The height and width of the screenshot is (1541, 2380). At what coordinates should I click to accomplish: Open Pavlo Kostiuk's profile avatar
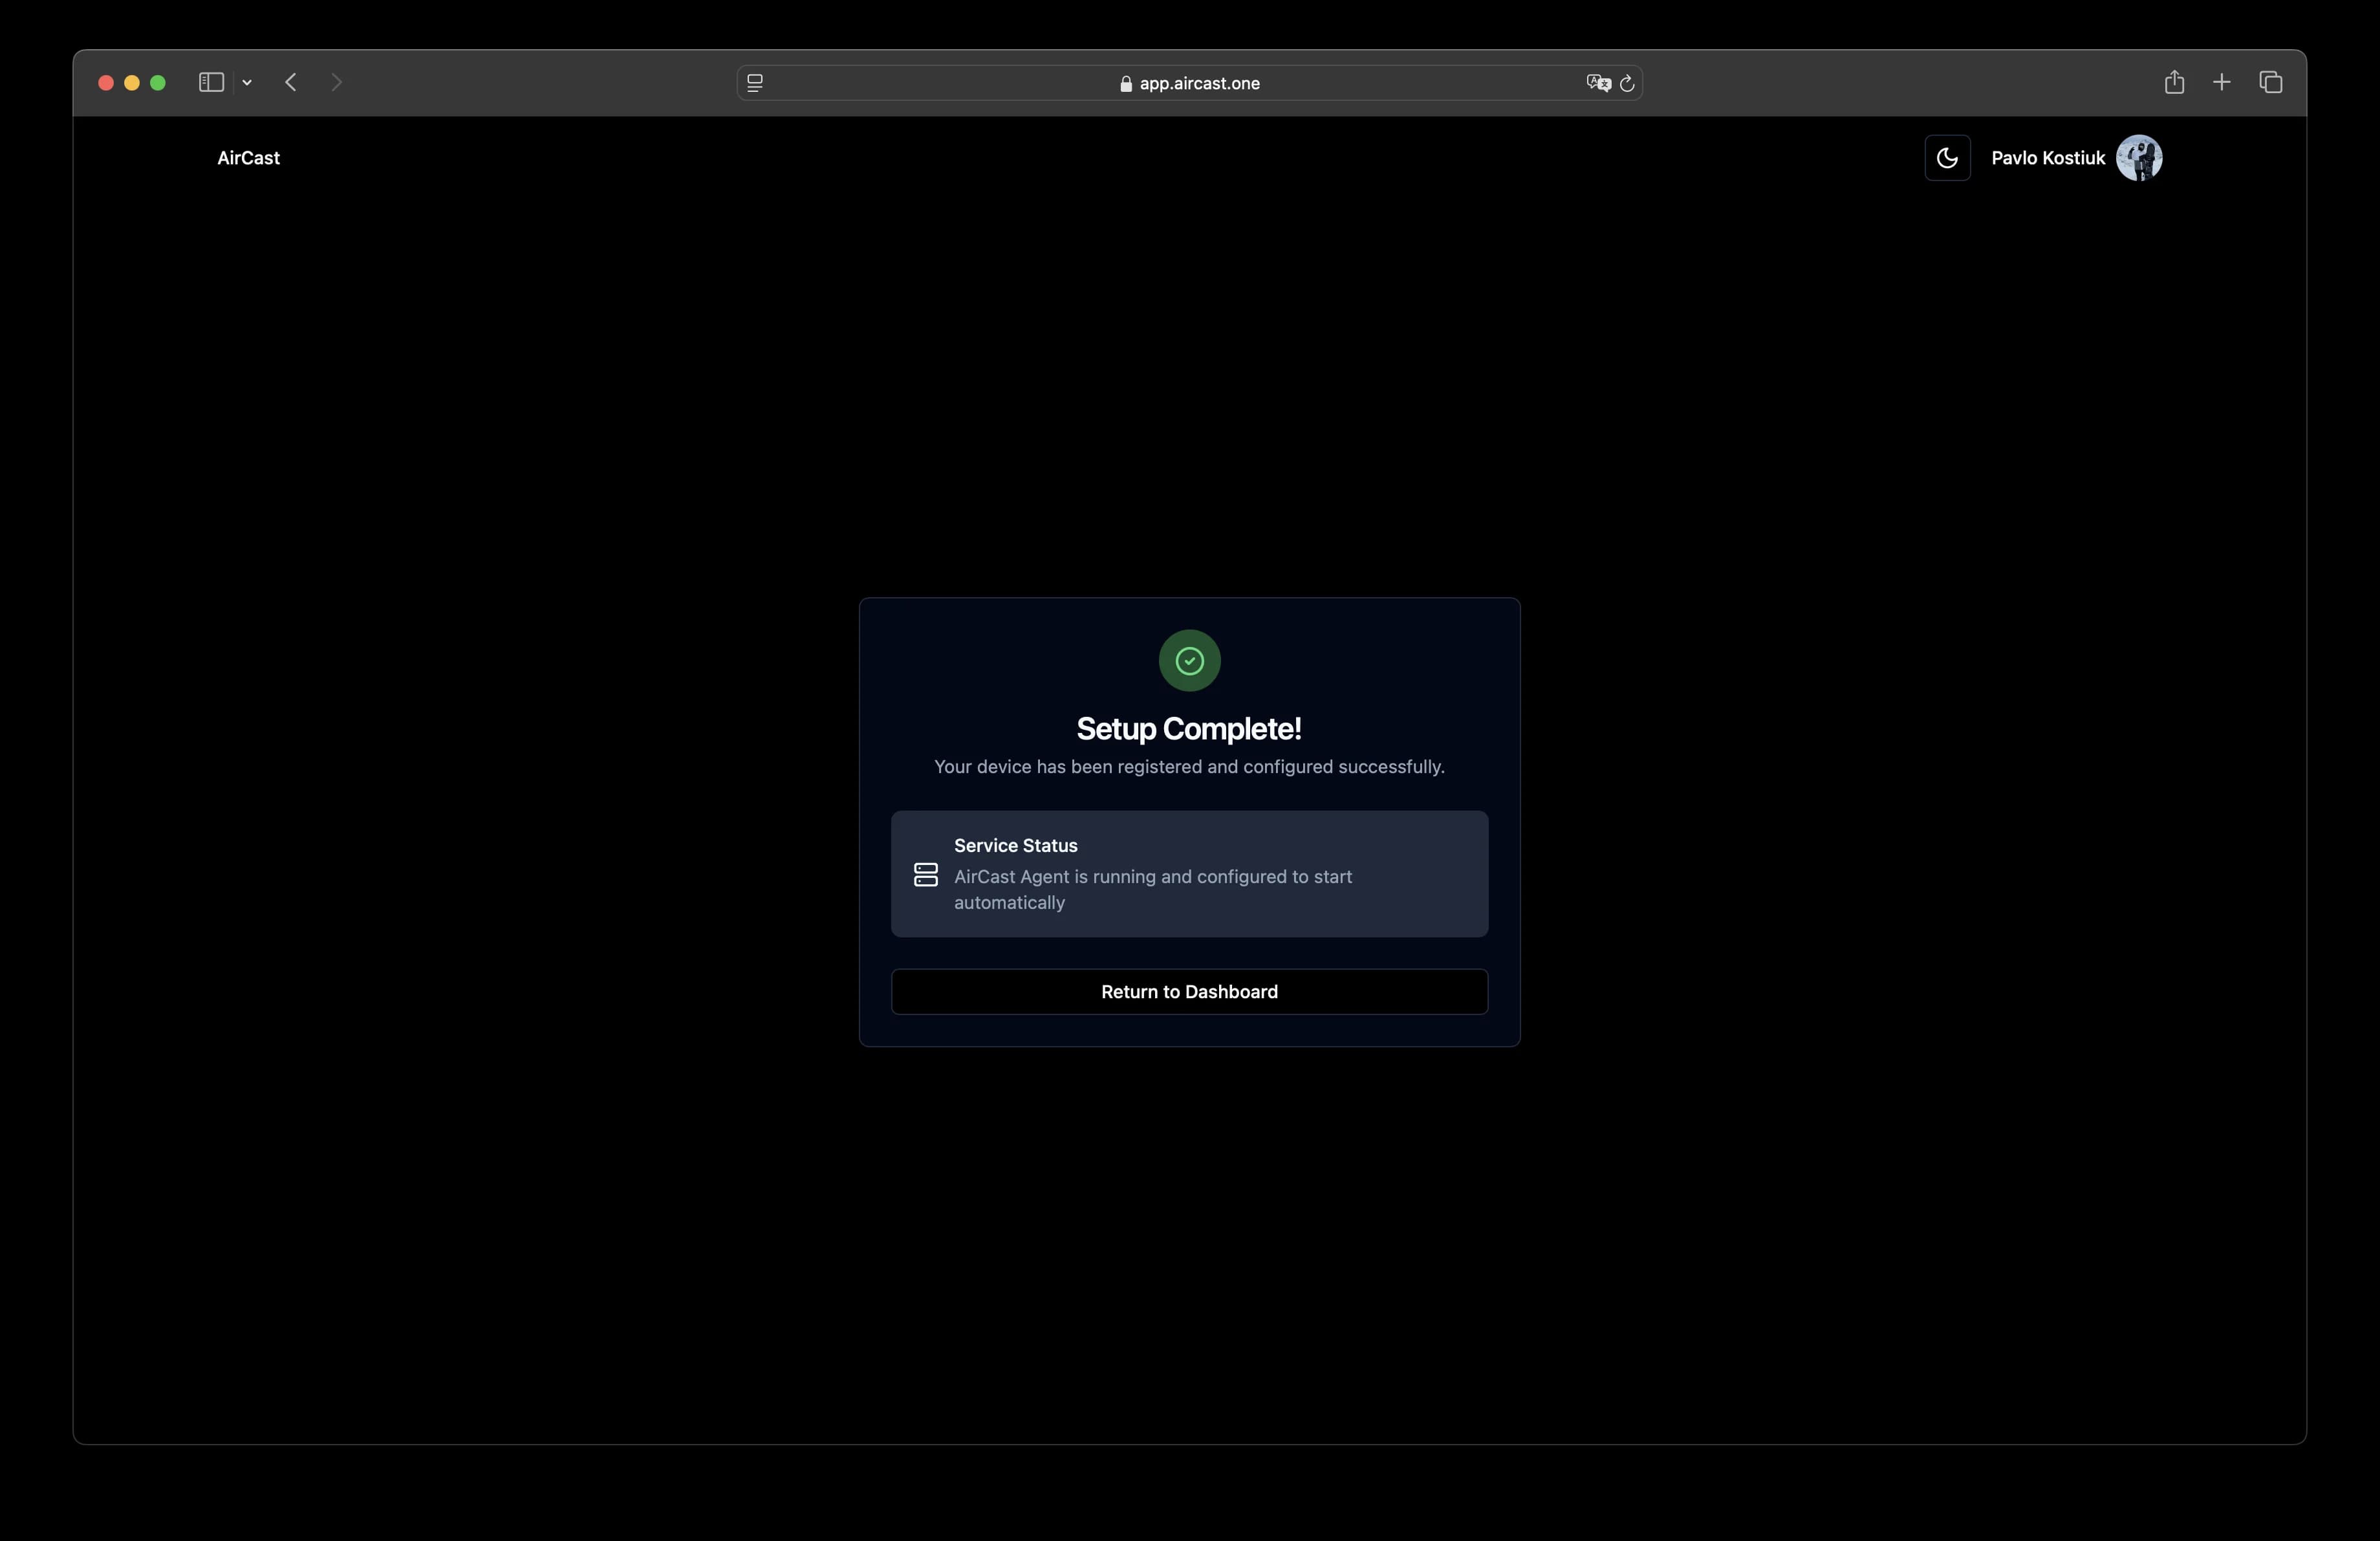[x=2139, y=157]
